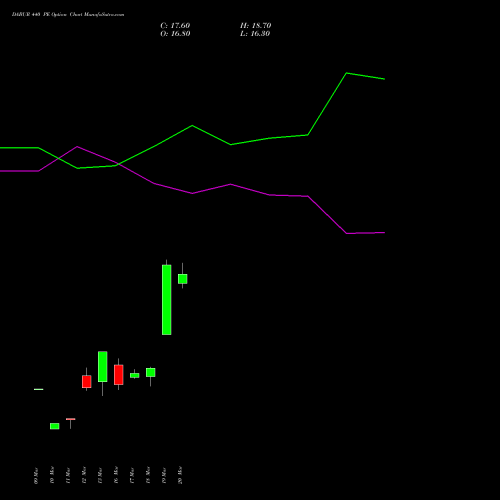This screenshot has height=500, width=500.
Task: Select the flat green dash candle for 09 Mar
Action: pyautogui.click(x=39, y=389)
